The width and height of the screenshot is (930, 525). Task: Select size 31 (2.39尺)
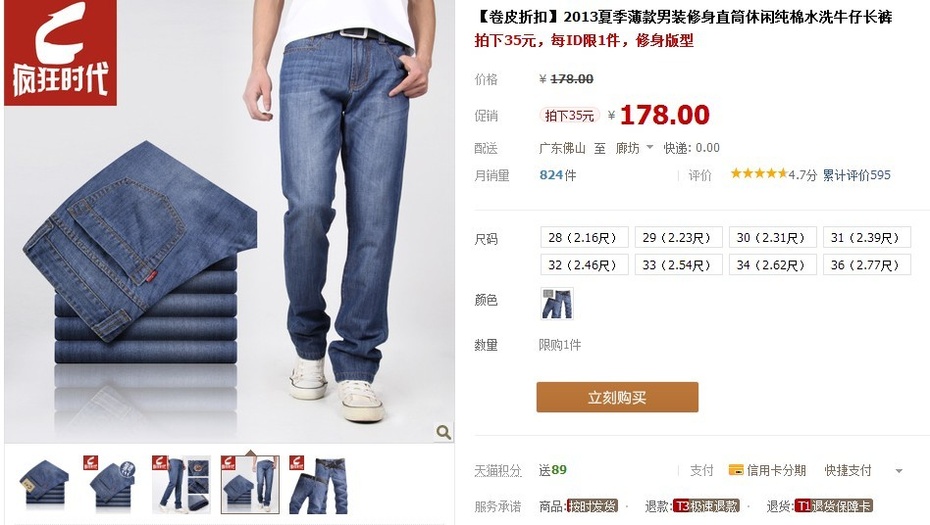tap(867, 237)
